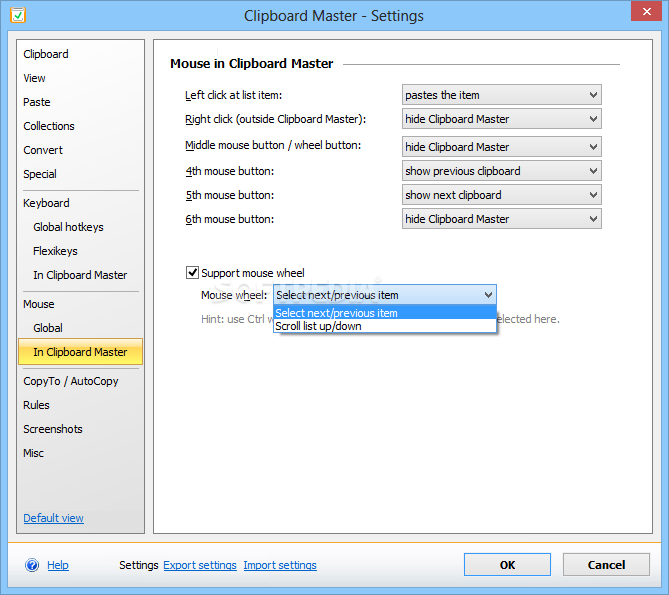Click the blue Help question mark icon

tap(32, 565)
